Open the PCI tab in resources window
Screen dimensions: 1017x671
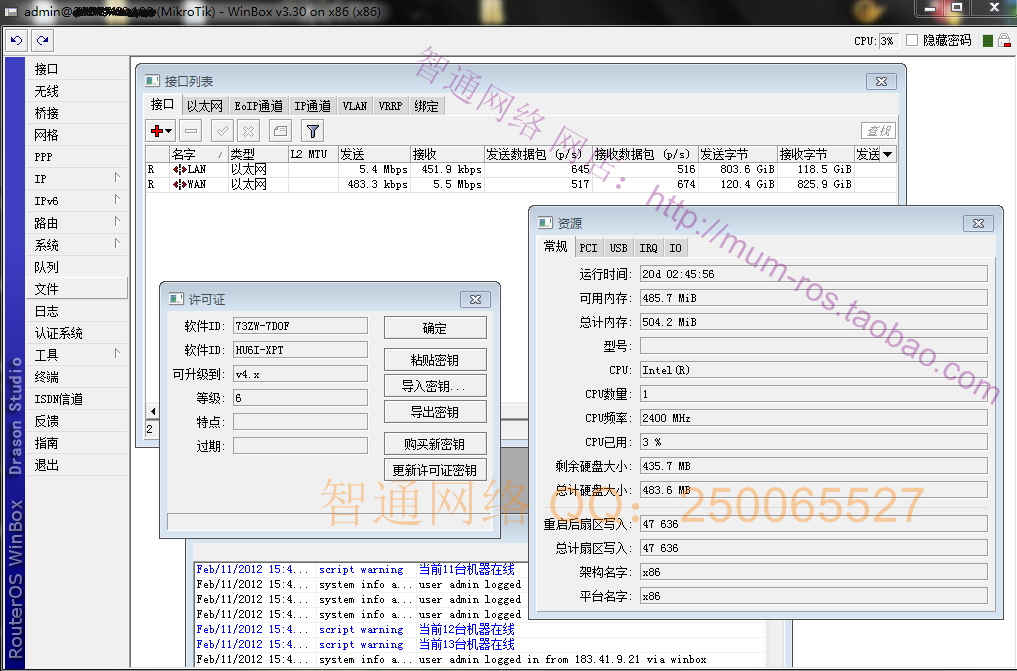click(x=588, y=247)
